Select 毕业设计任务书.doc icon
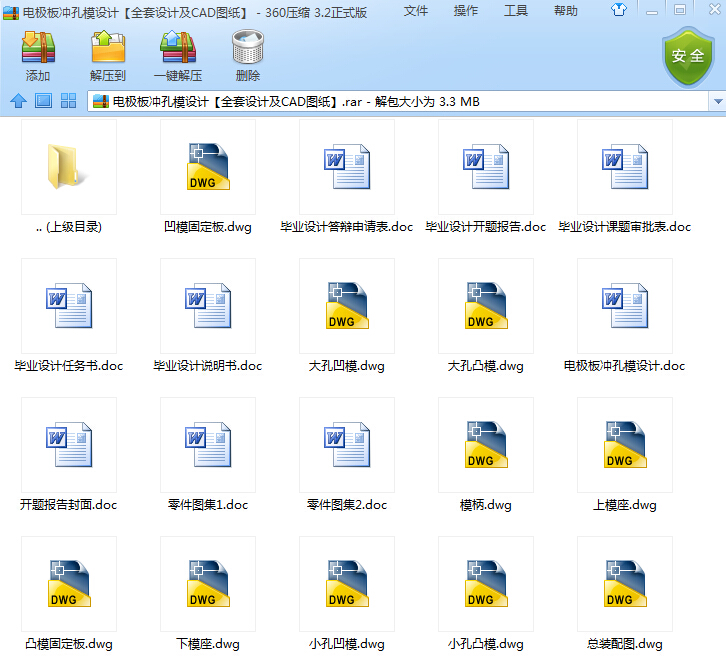Image resolution: width=726 pixels, height=672 pixels. 69,306
